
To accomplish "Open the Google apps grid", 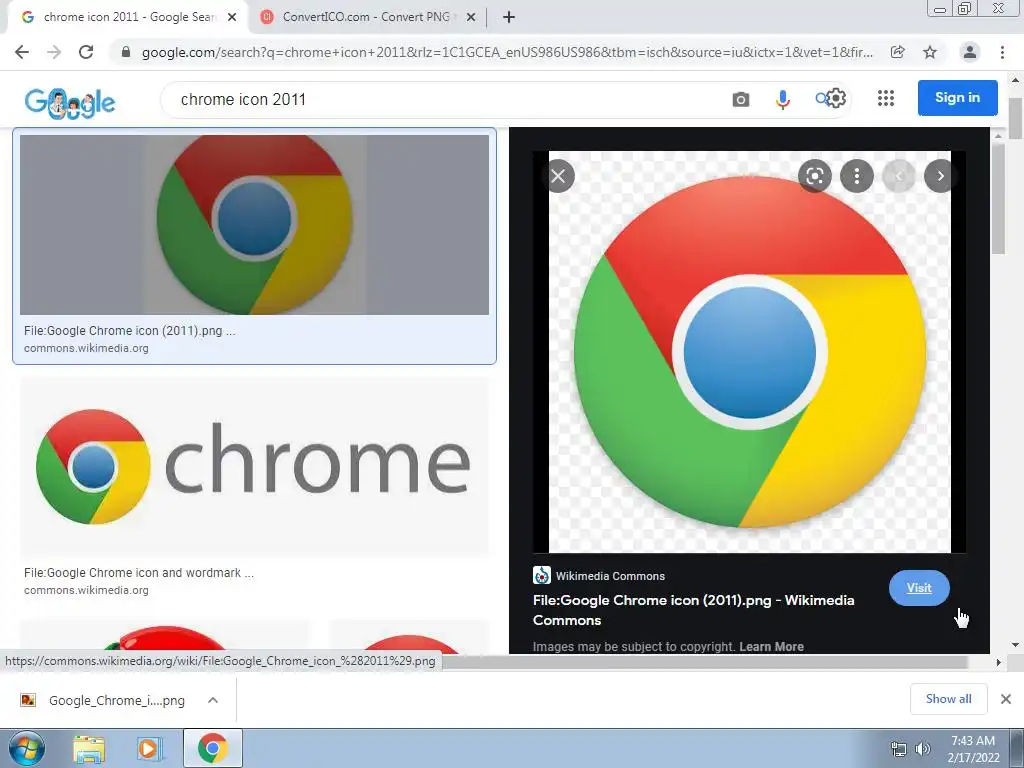I will 886,98.
